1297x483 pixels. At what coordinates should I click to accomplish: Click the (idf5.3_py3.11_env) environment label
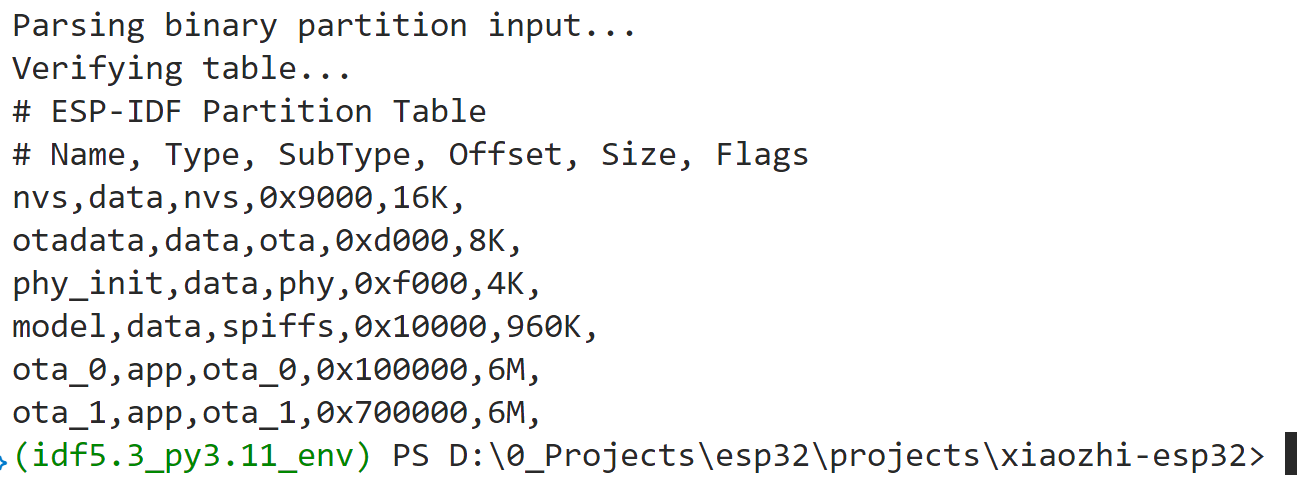click(x=192, y=456)
